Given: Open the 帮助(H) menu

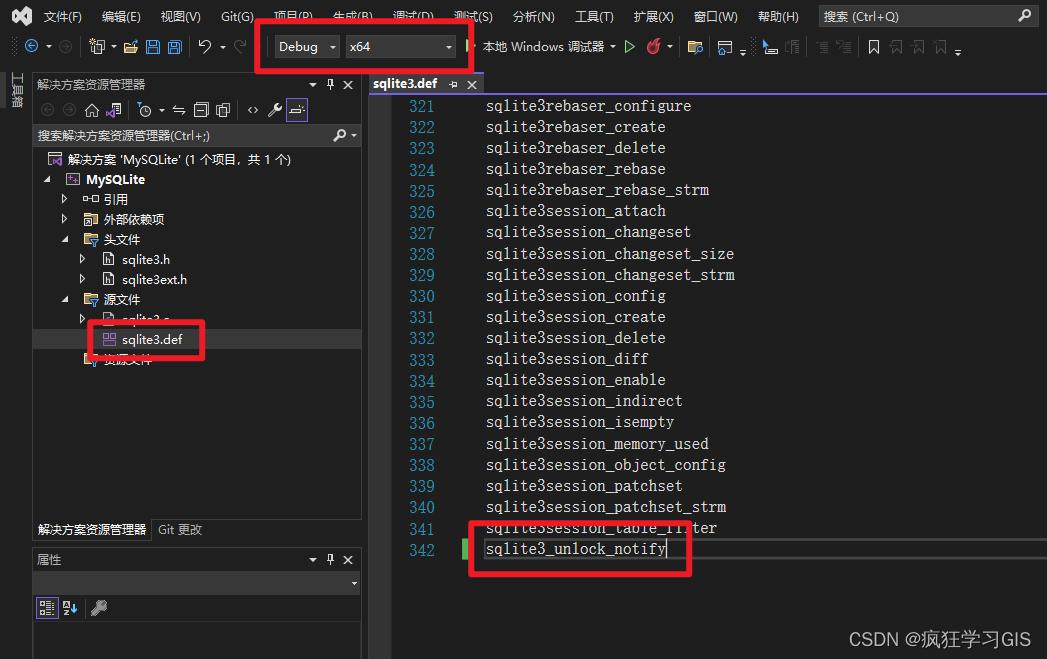Looking at the screenshot, I should [x=778, y=17].
